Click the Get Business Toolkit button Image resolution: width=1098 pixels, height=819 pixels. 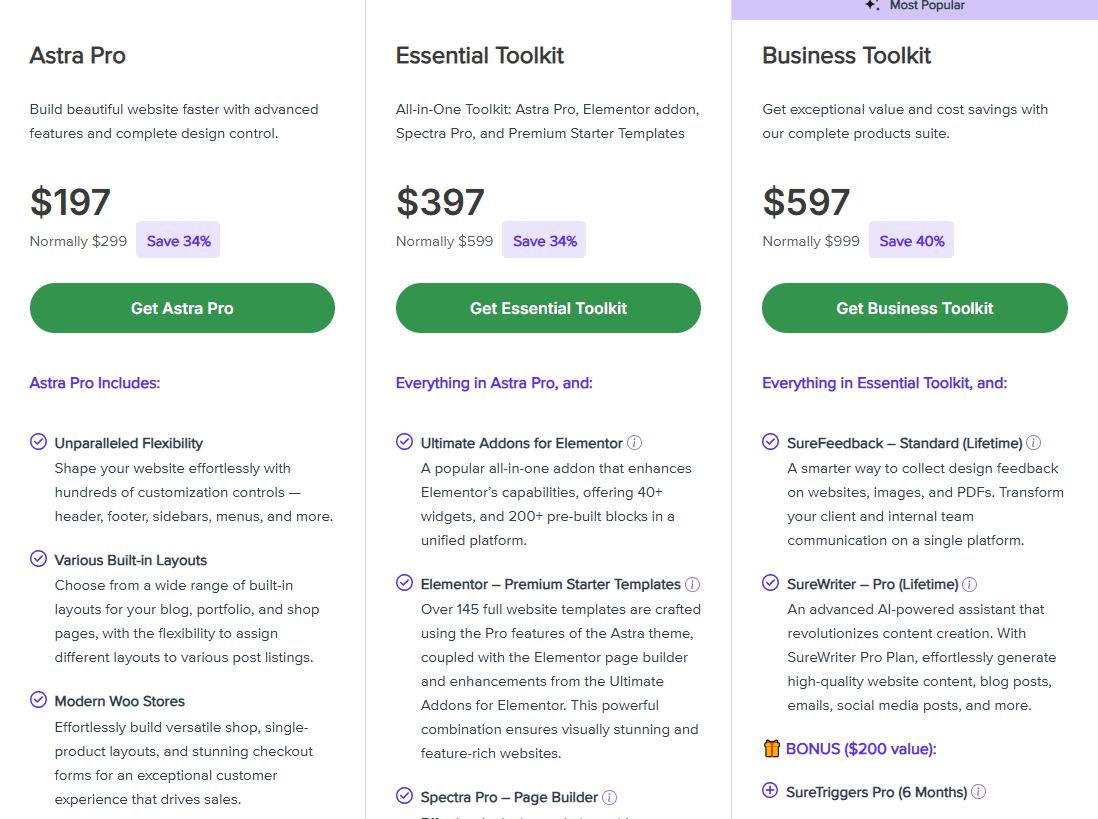pos(914,308)
